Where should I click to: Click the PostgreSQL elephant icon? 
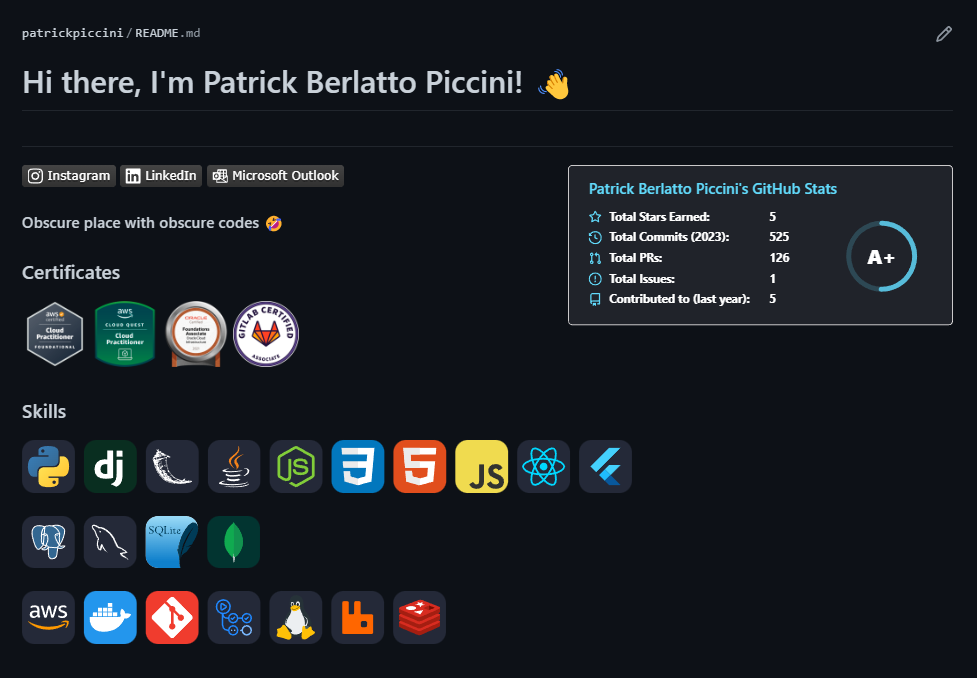[x=49, y=542]
